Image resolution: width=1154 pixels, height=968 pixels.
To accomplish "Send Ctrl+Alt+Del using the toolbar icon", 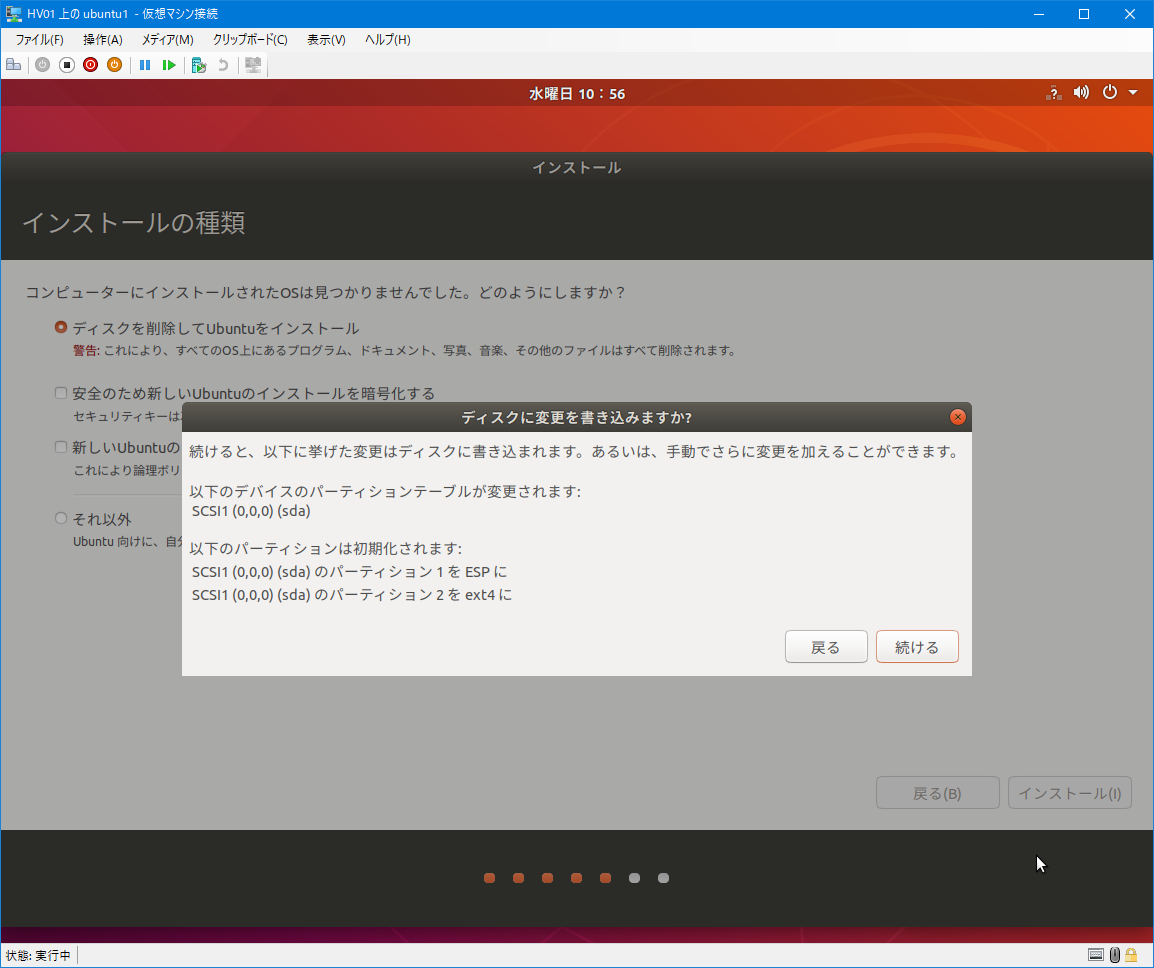I will pyautogui.click(x=13, y=64).
